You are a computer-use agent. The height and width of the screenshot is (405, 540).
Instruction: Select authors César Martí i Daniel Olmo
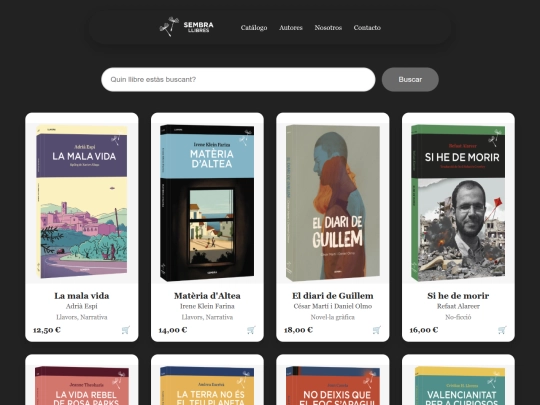click(333, 306)
